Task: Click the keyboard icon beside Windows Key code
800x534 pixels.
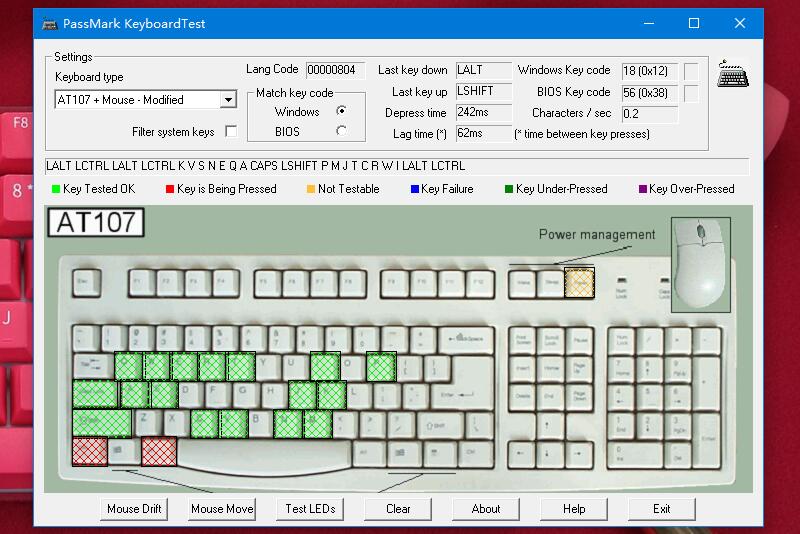Action: tap(733, 74)
